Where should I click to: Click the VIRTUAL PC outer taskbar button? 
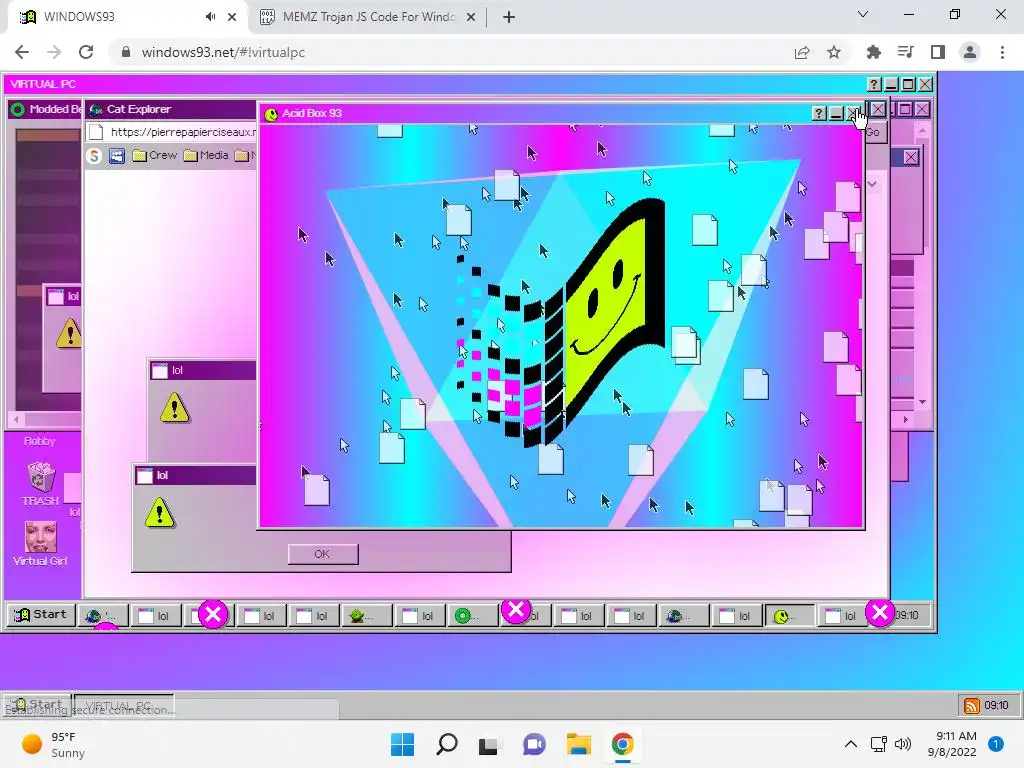tap(123, 705)
